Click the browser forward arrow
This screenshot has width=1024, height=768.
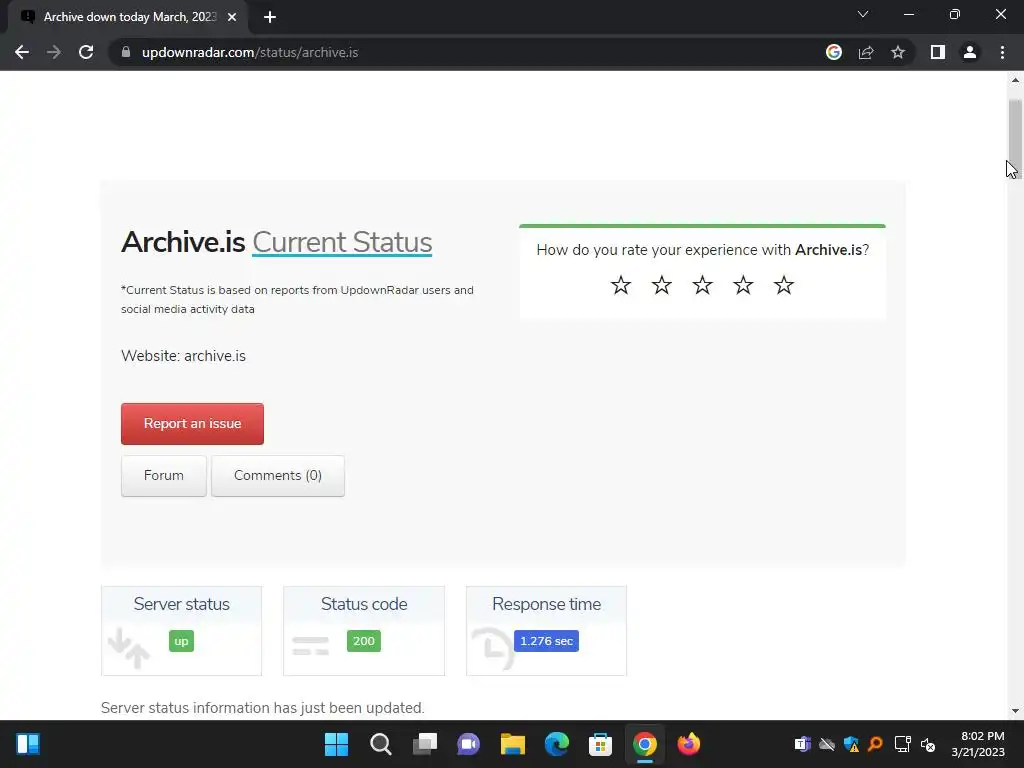54,52
